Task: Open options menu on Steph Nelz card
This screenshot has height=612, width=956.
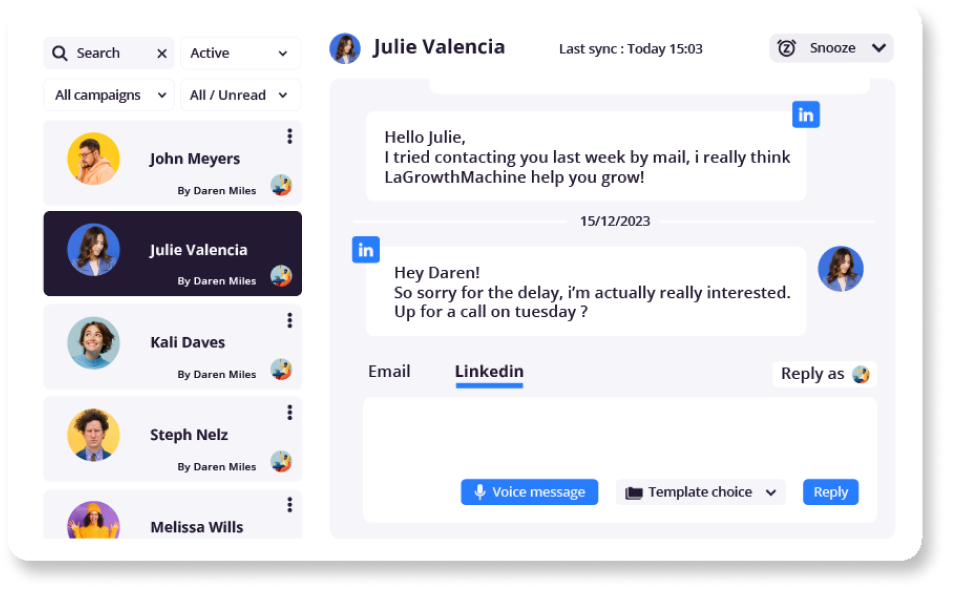Action: pos(290,413)
